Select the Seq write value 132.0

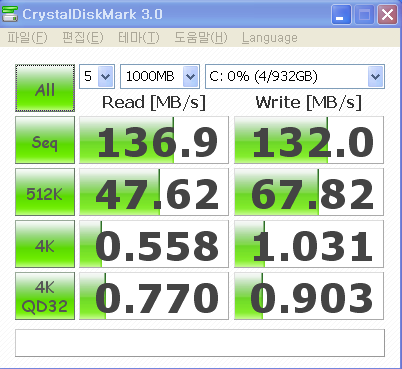[x=309, y=140]
